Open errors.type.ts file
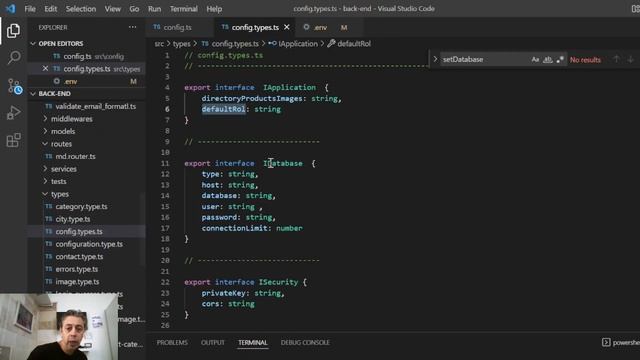 click(77, 269)
